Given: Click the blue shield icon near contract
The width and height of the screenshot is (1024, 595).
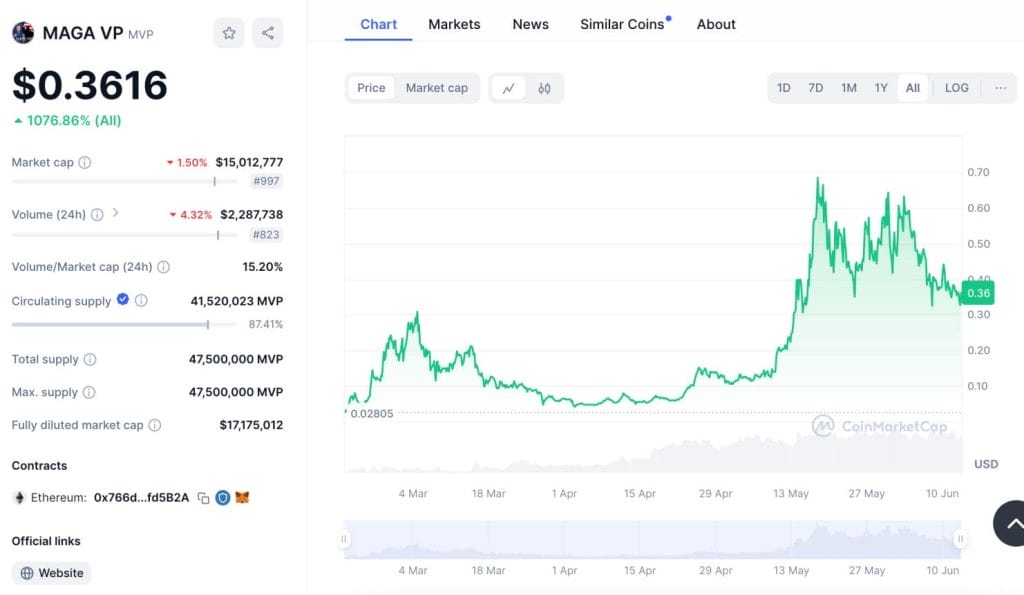Looking at the screenshot, I should tap(223, 498).
